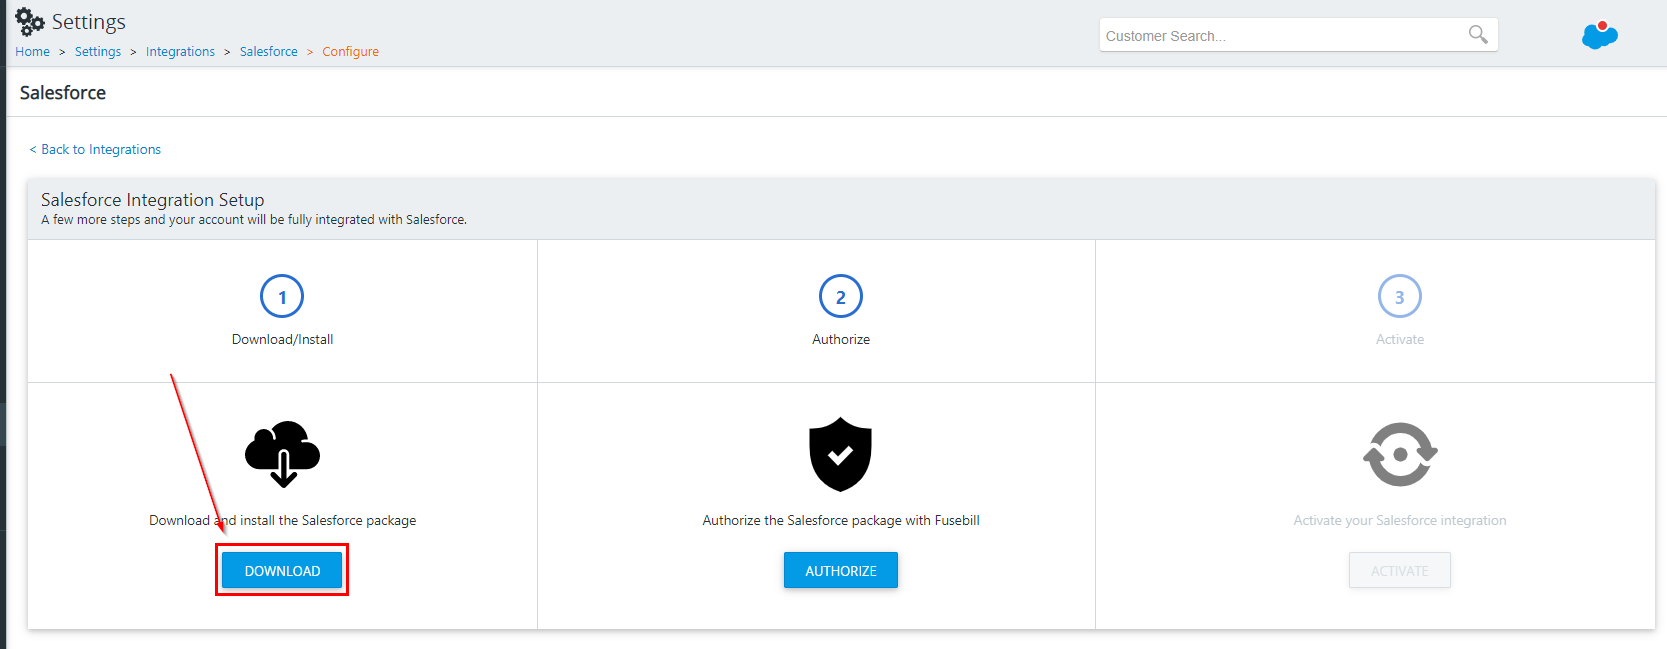Click the Settings header title text
Image resolution: width=1667 pixels, height=649 pixels.
point(89,22)
